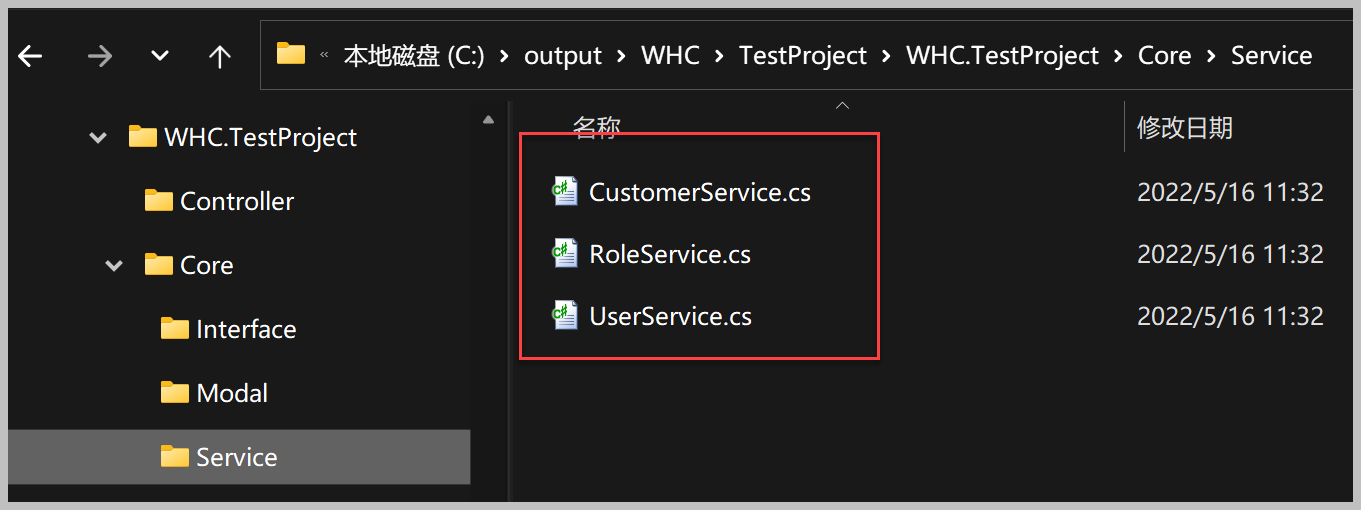Image resolution: width=1361 pixels, height=510 pixels.
Task: Click navigation pane scroll up arrow
Action: pos(488,120)
